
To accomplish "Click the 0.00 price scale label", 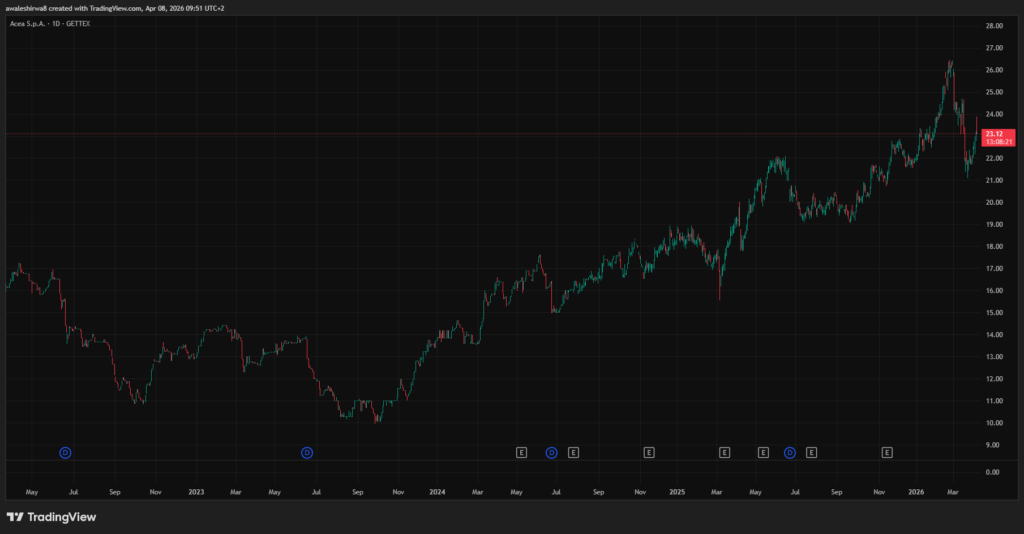I will coord(992,472).
